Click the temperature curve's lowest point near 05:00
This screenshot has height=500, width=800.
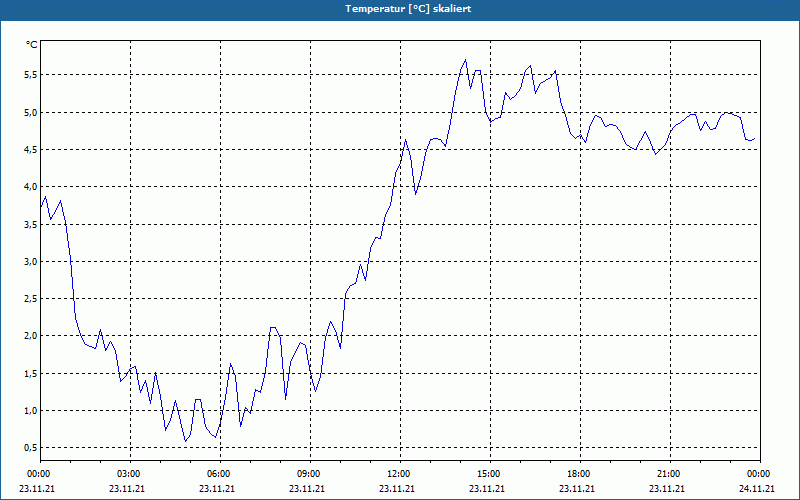(186, 441)
